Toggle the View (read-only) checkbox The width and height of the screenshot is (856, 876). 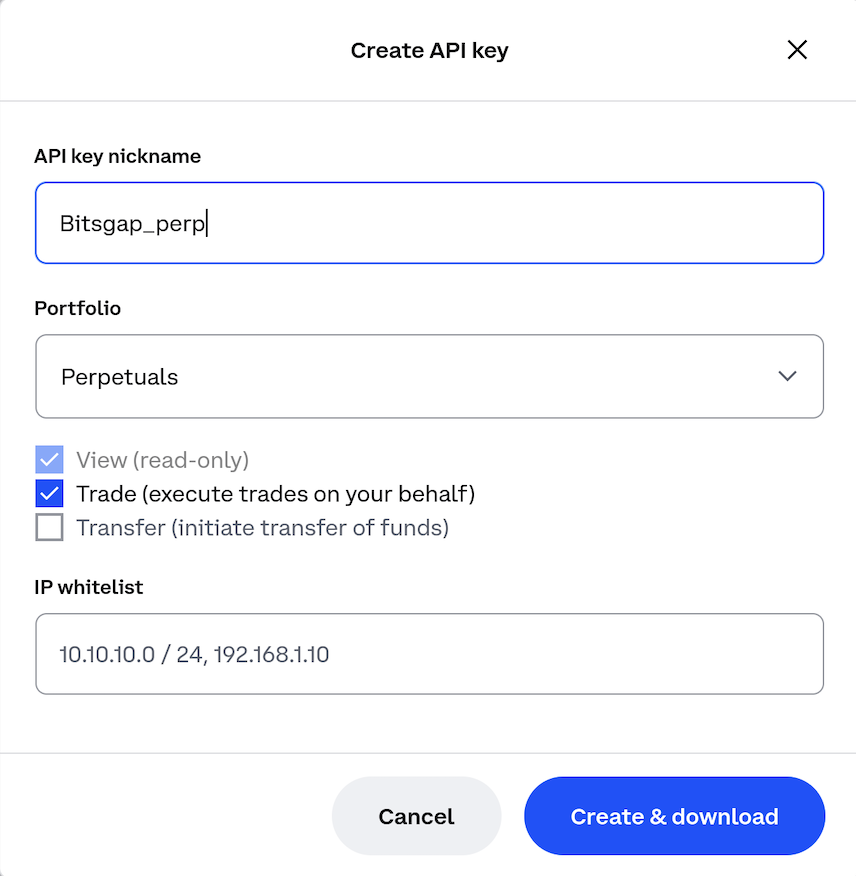[x=49, y=460]
